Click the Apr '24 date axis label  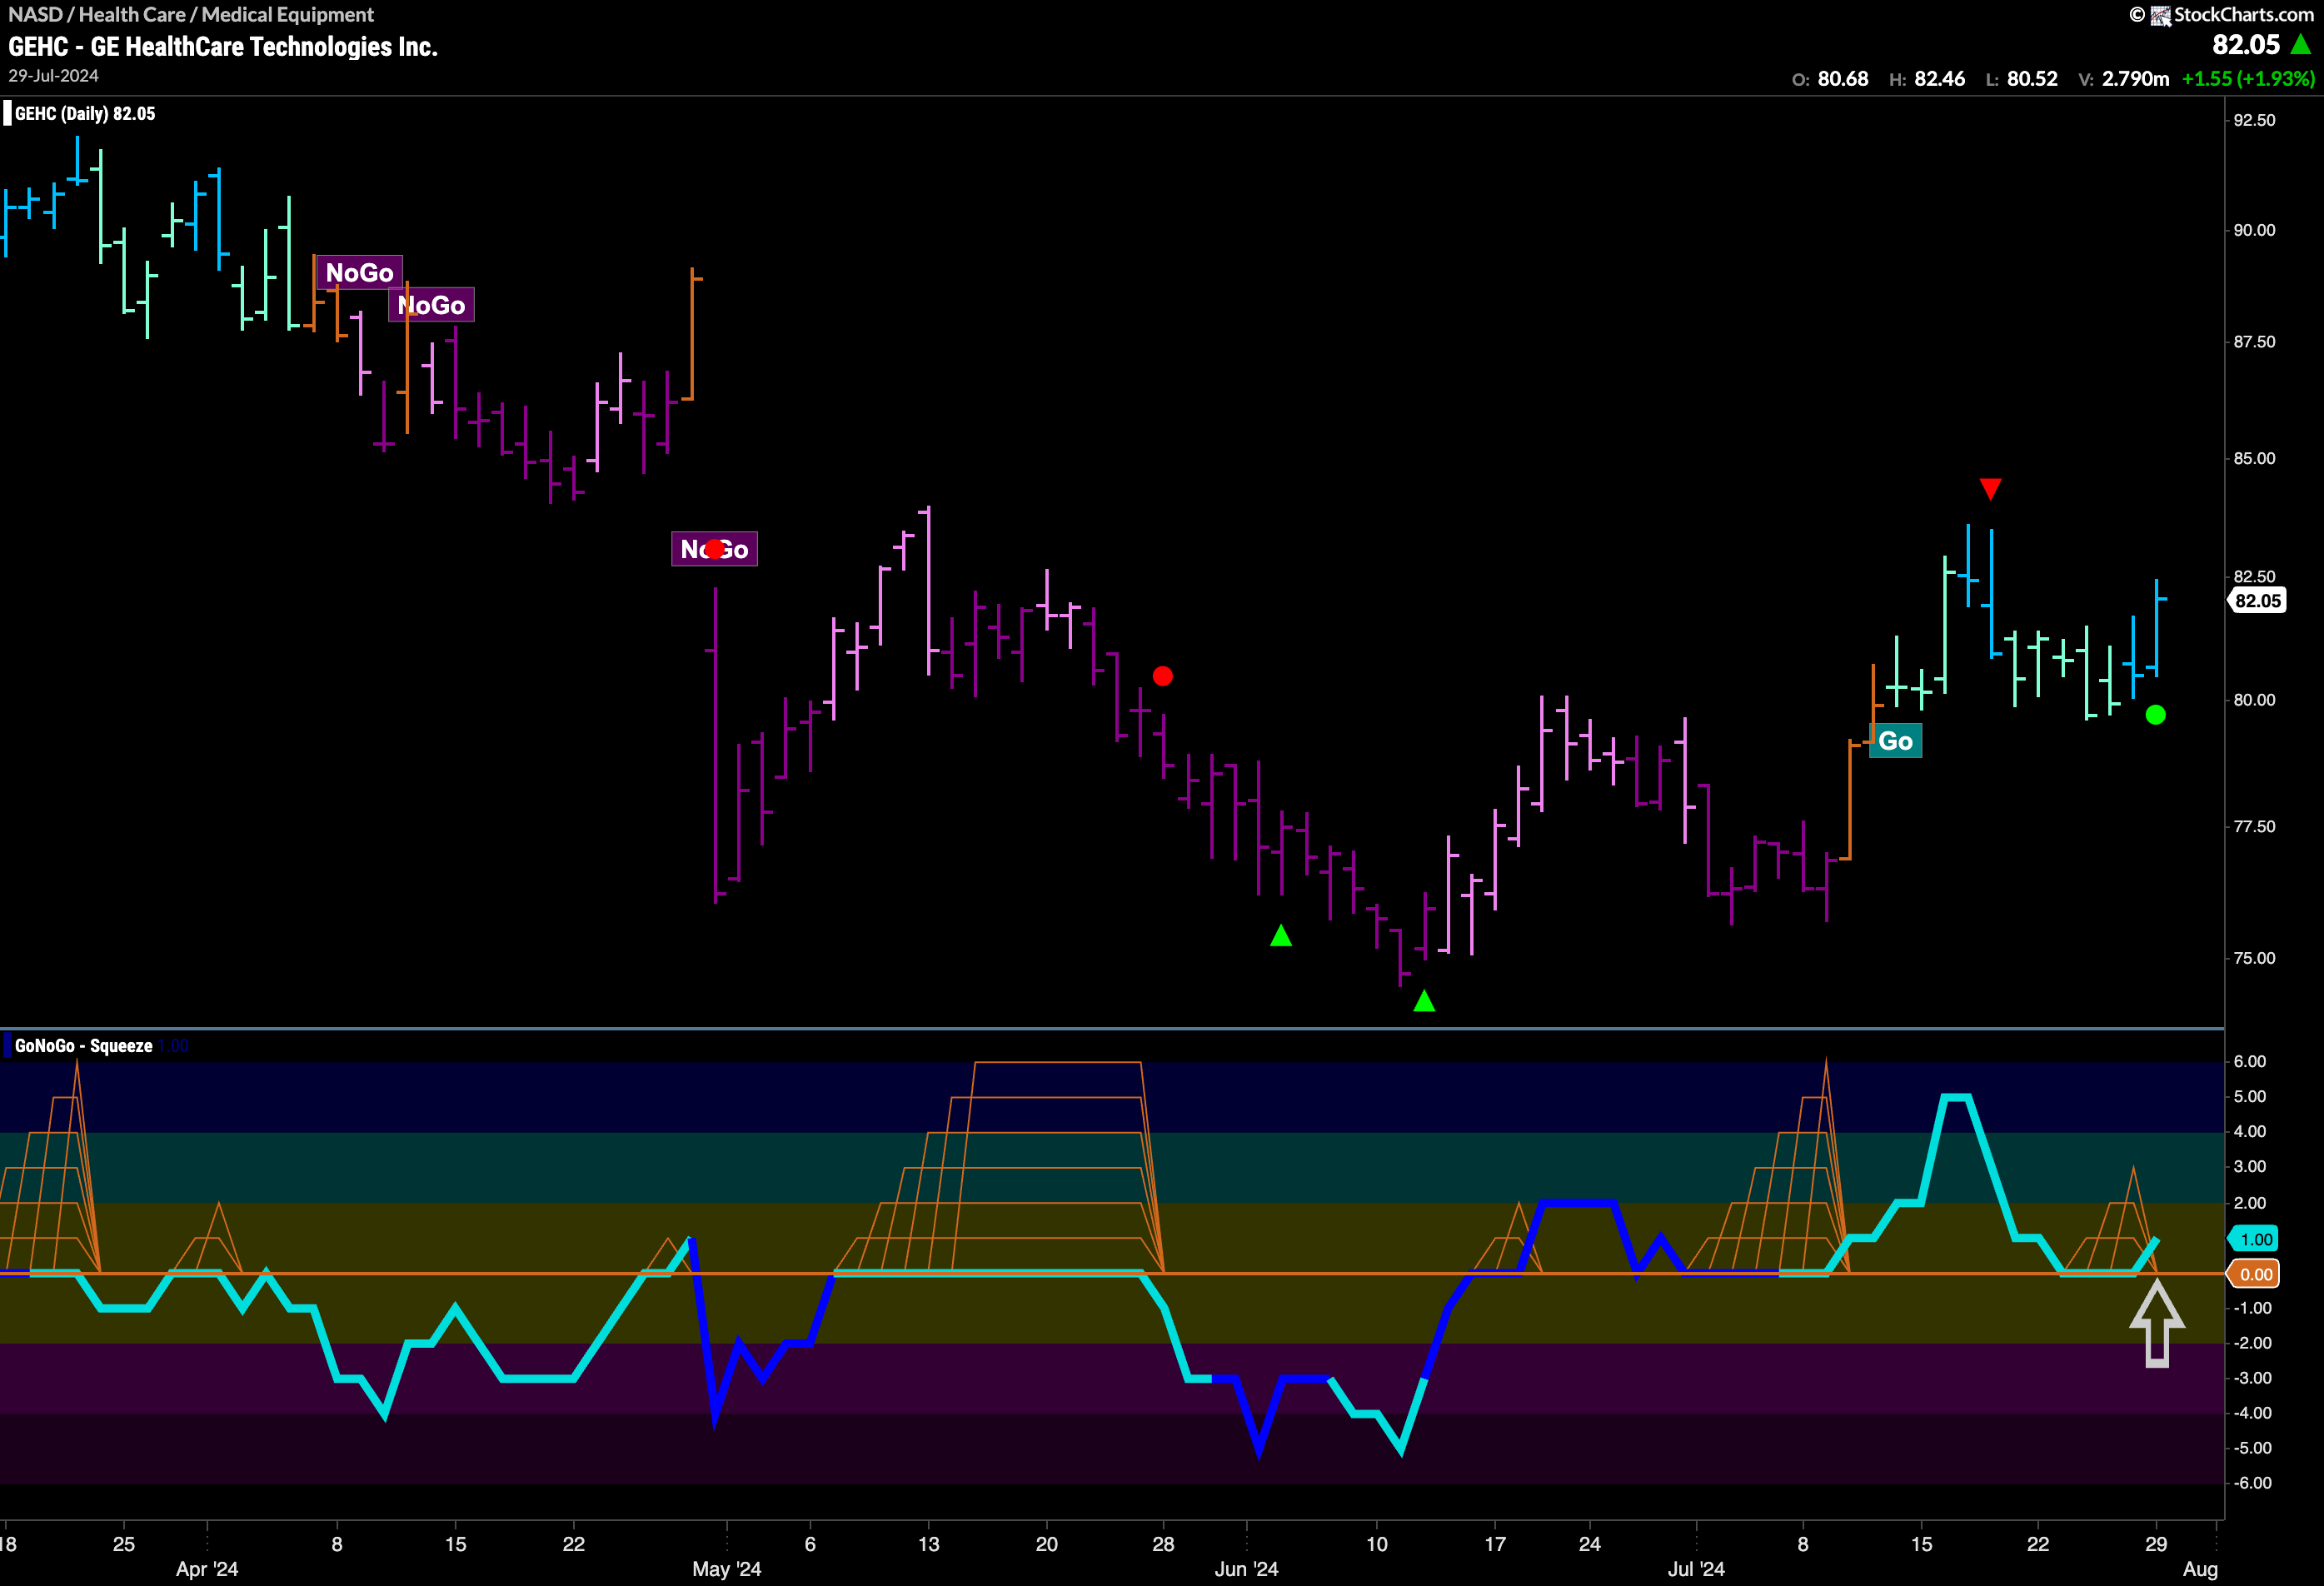tap(207, 1568)
